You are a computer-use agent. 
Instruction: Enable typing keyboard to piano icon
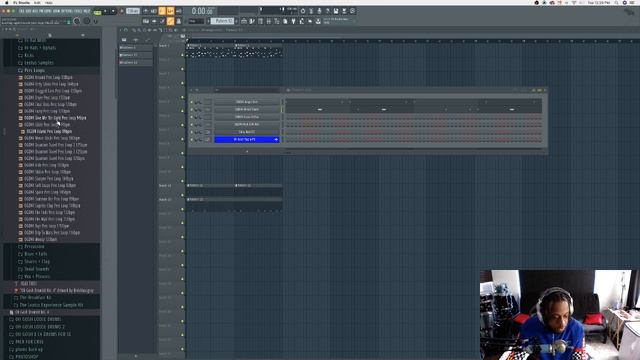coord(146,21)
